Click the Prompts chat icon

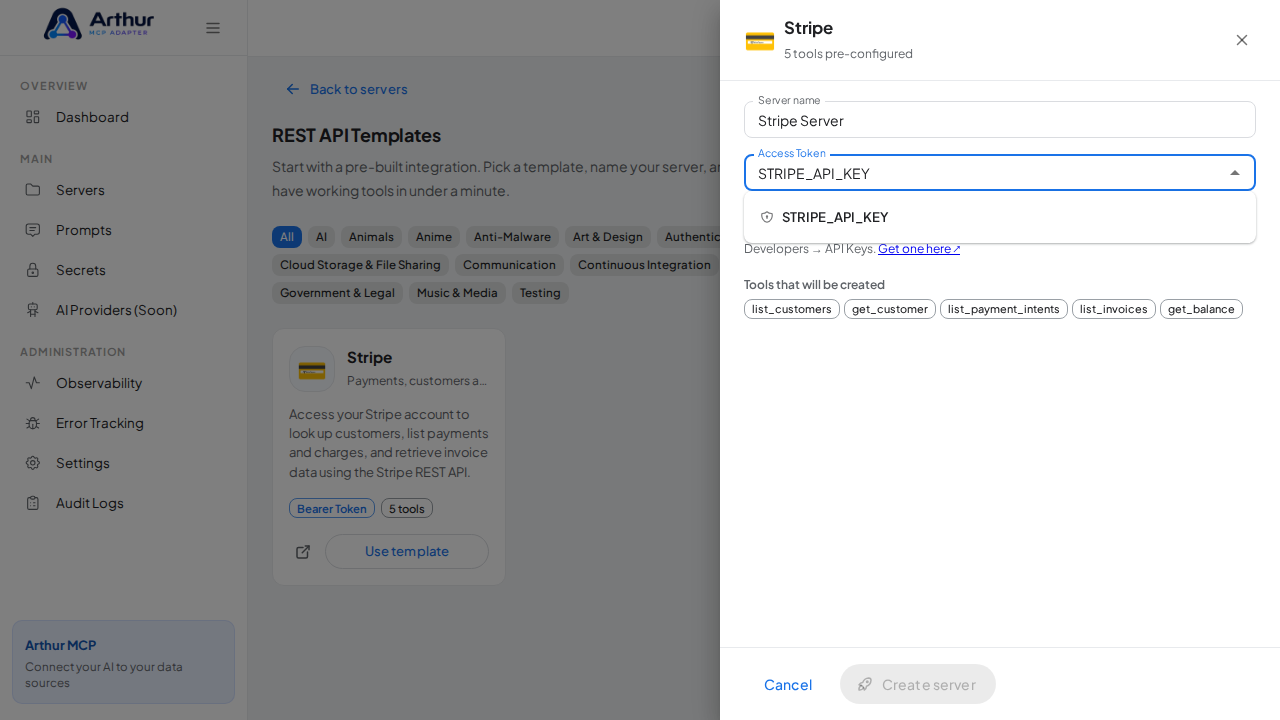pyautogui.click(x=33, y=230)
